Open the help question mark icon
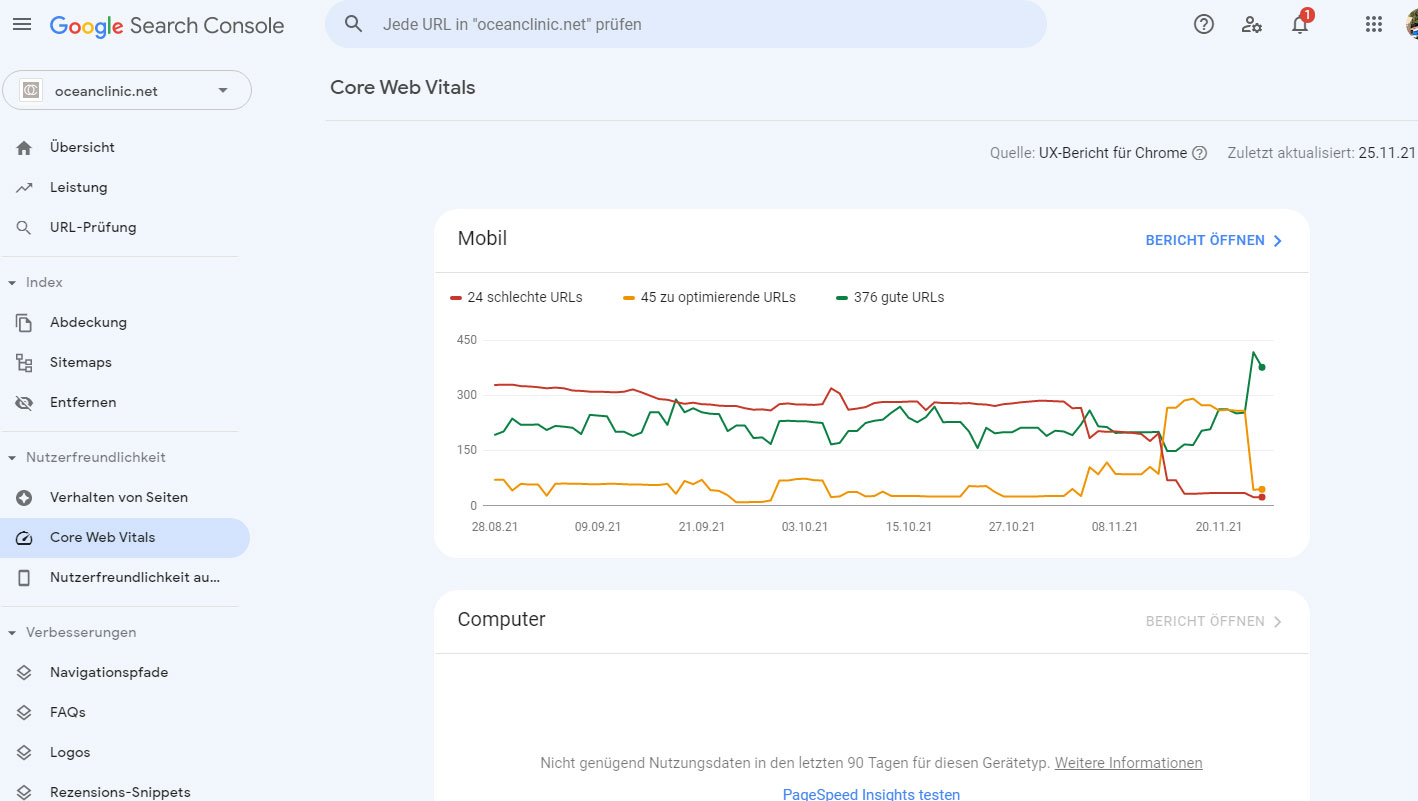Image resolution: width=1418 pixels, height=801 pixels. 1204,25
